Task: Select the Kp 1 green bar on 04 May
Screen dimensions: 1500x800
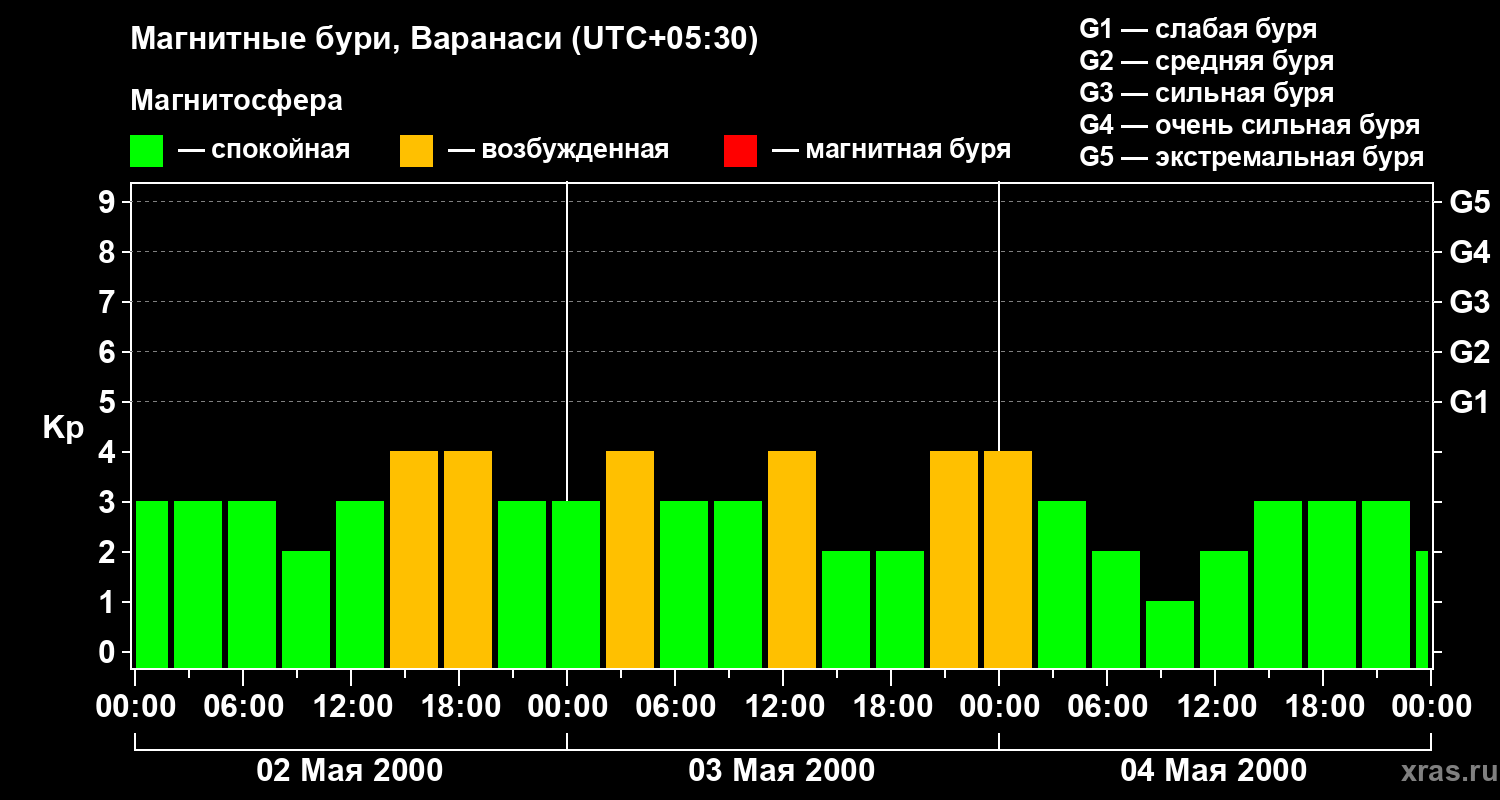Action: [x=1170, y=635]
